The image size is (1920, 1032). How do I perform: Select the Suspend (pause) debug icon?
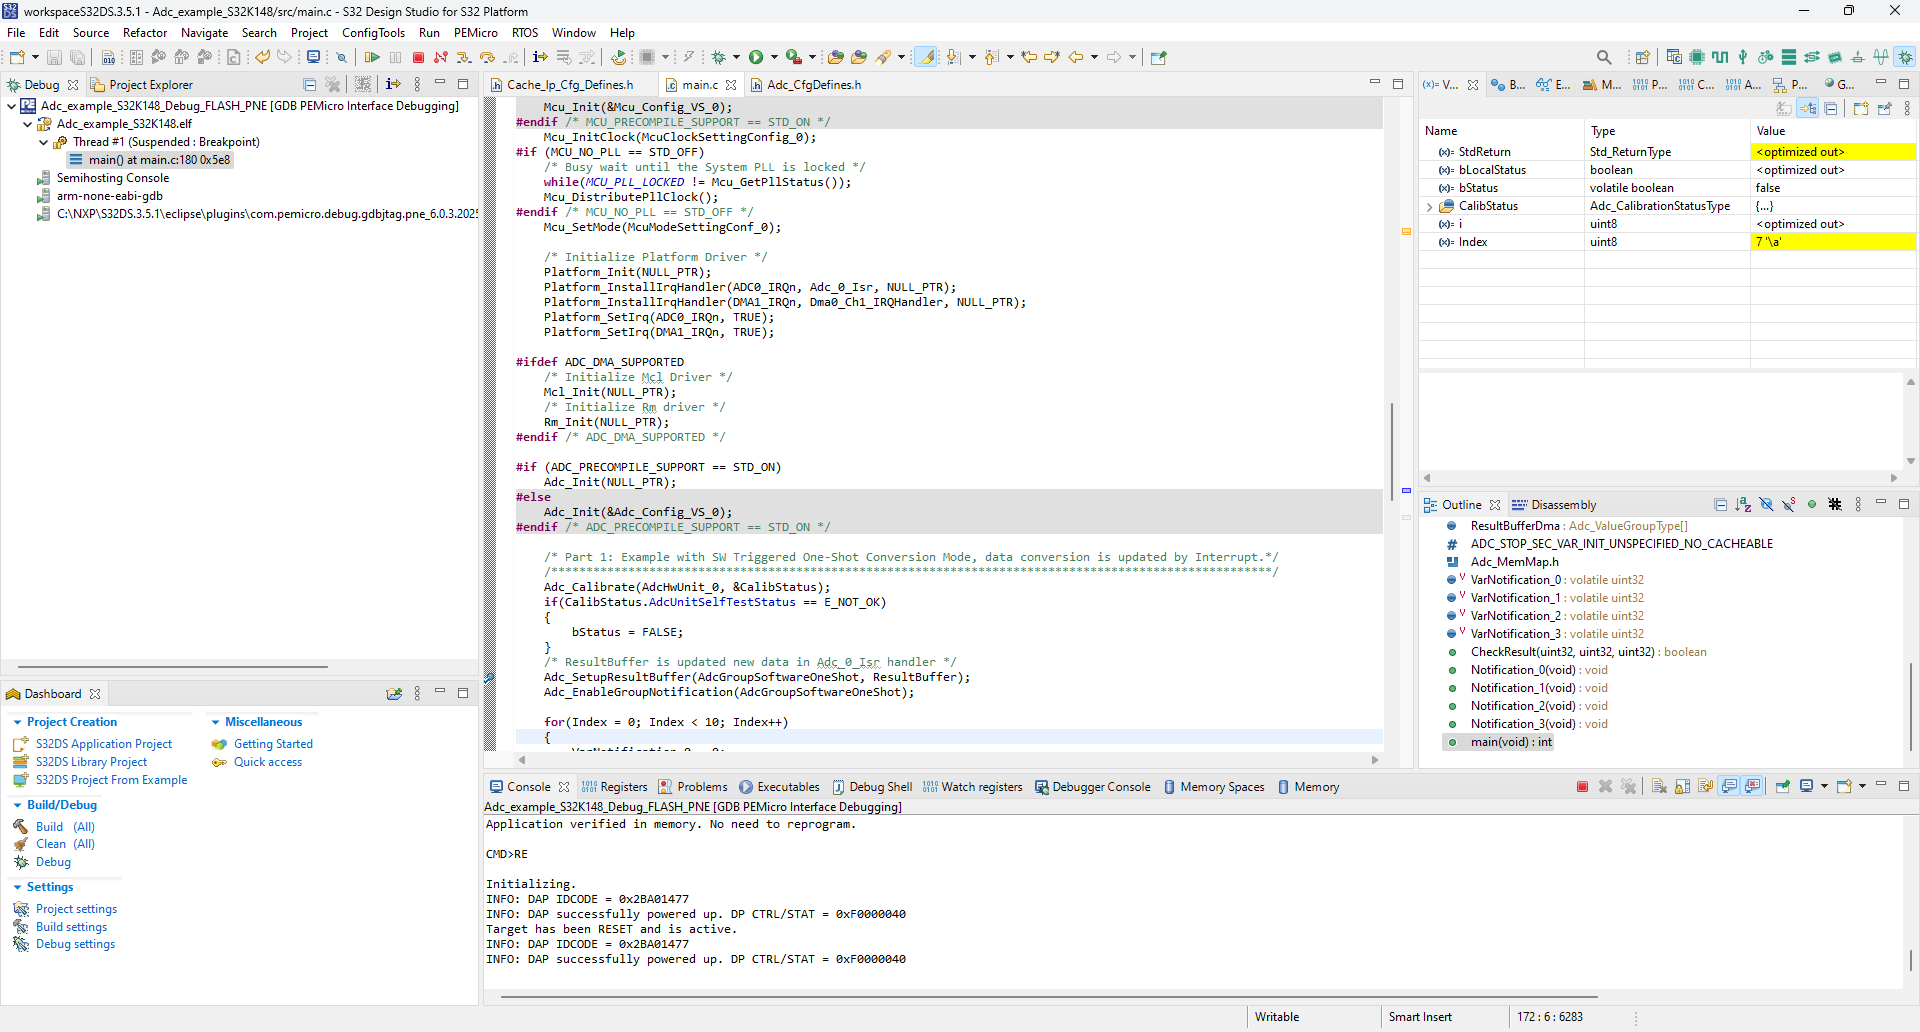tap(395, 57)
